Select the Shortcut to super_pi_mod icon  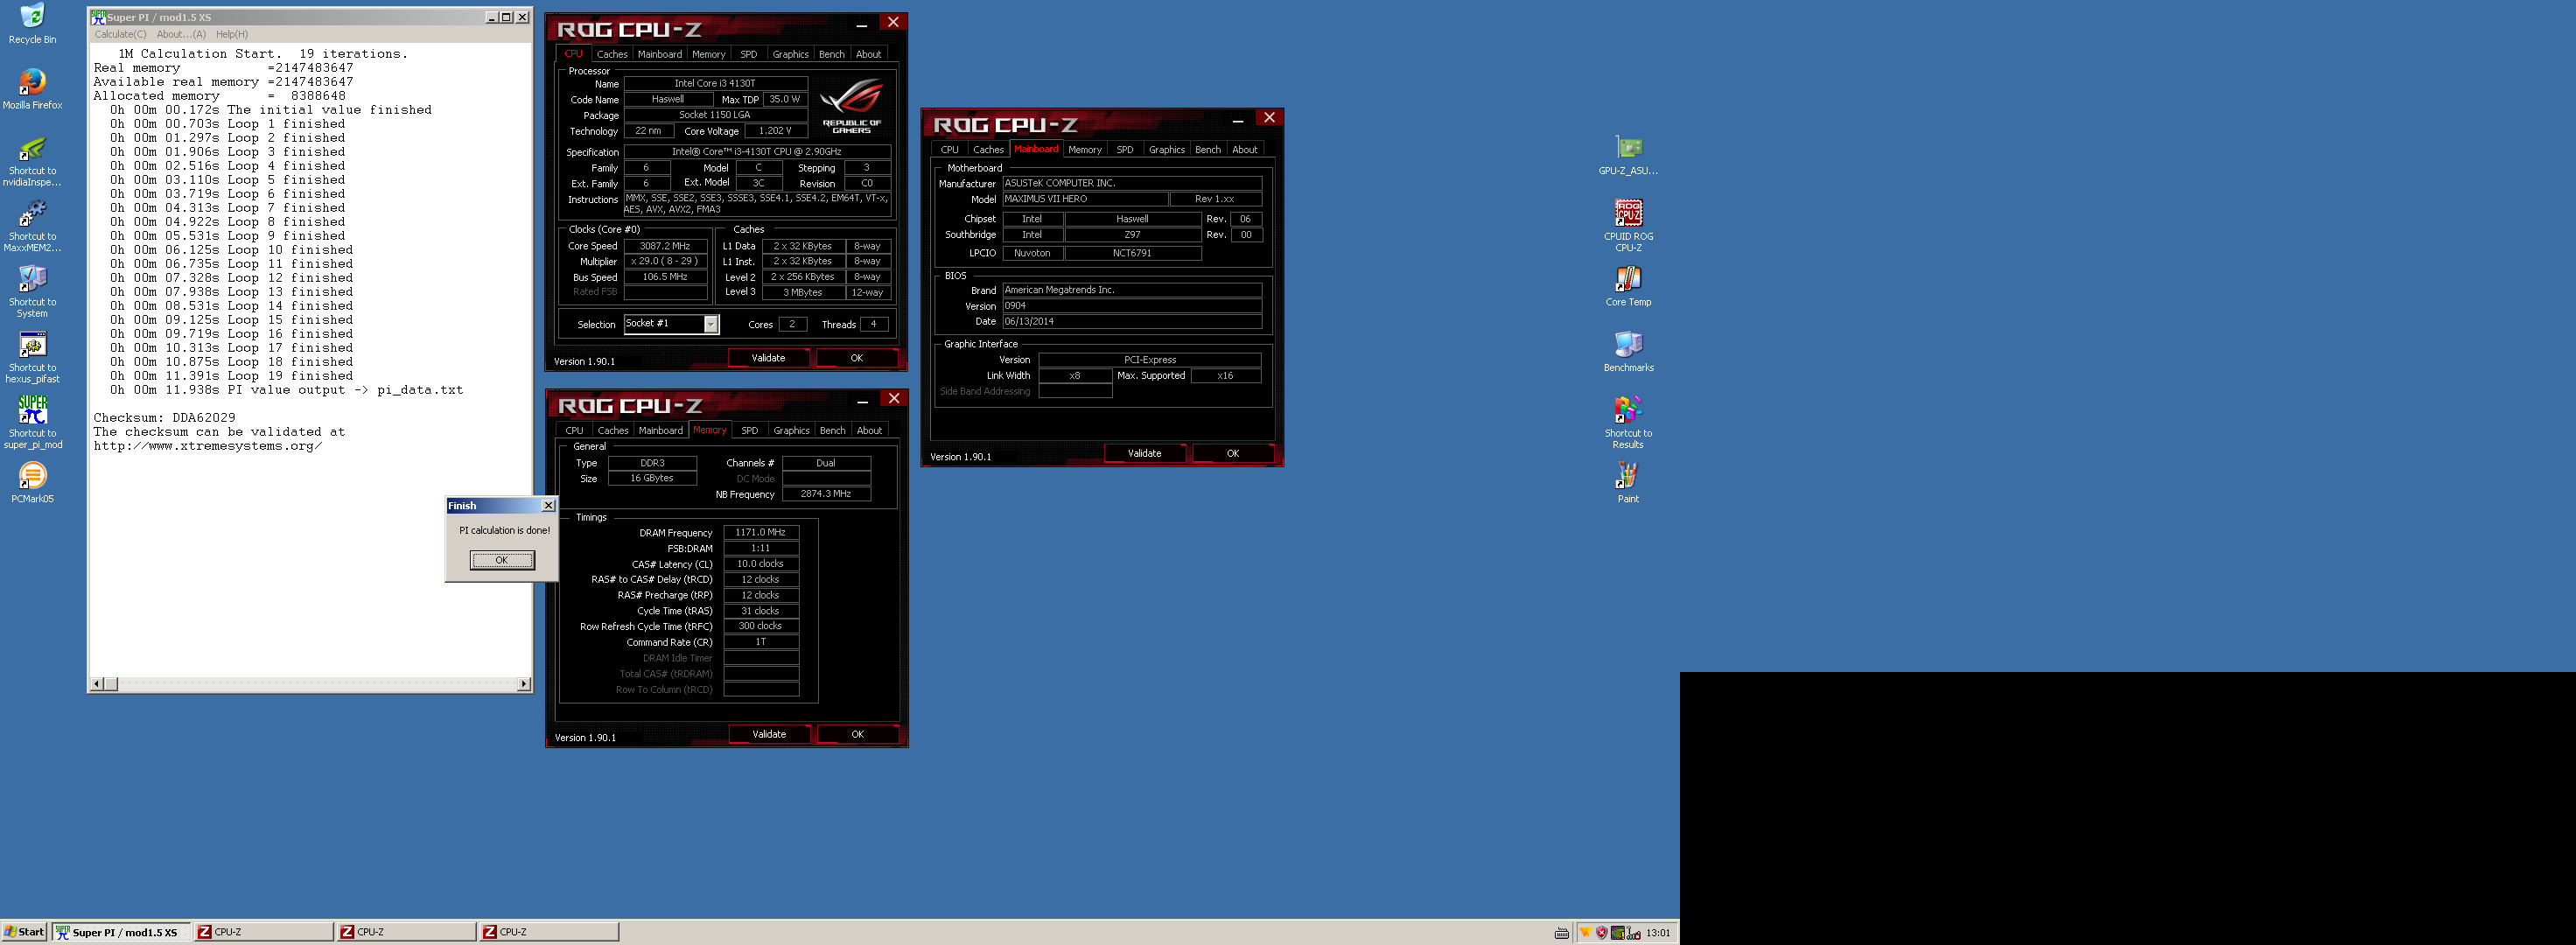32,423
